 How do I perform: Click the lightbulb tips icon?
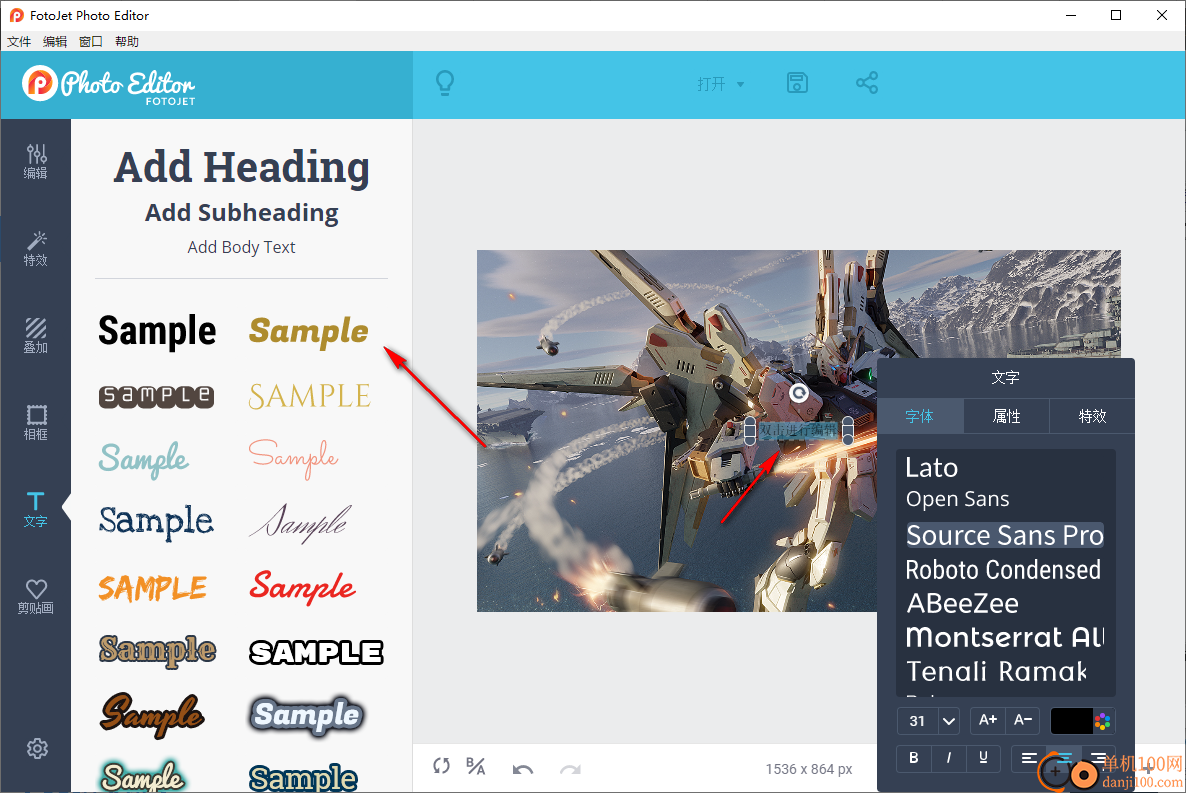[446, 83]
